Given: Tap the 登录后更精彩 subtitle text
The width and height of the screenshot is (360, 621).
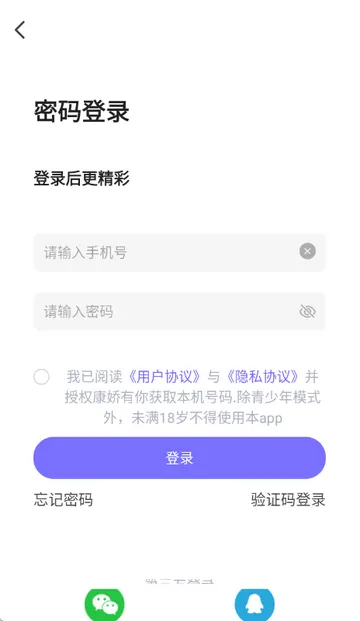Looking at the screenshot, I should tap(82, 178).
